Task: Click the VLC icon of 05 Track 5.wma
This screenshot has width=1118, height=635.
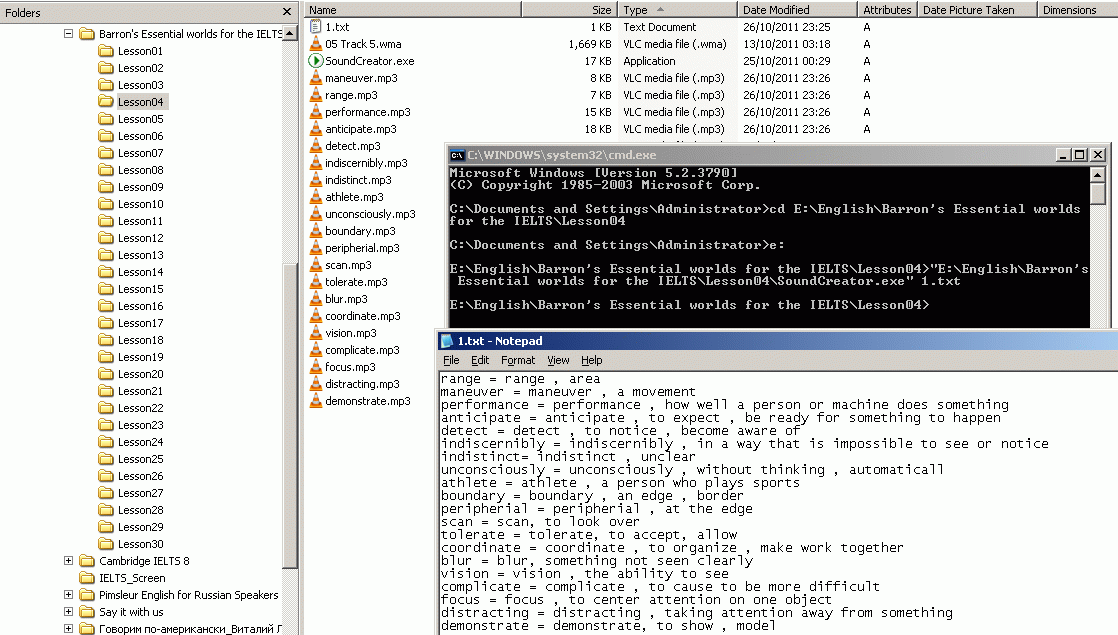Action: pos(315,44)
